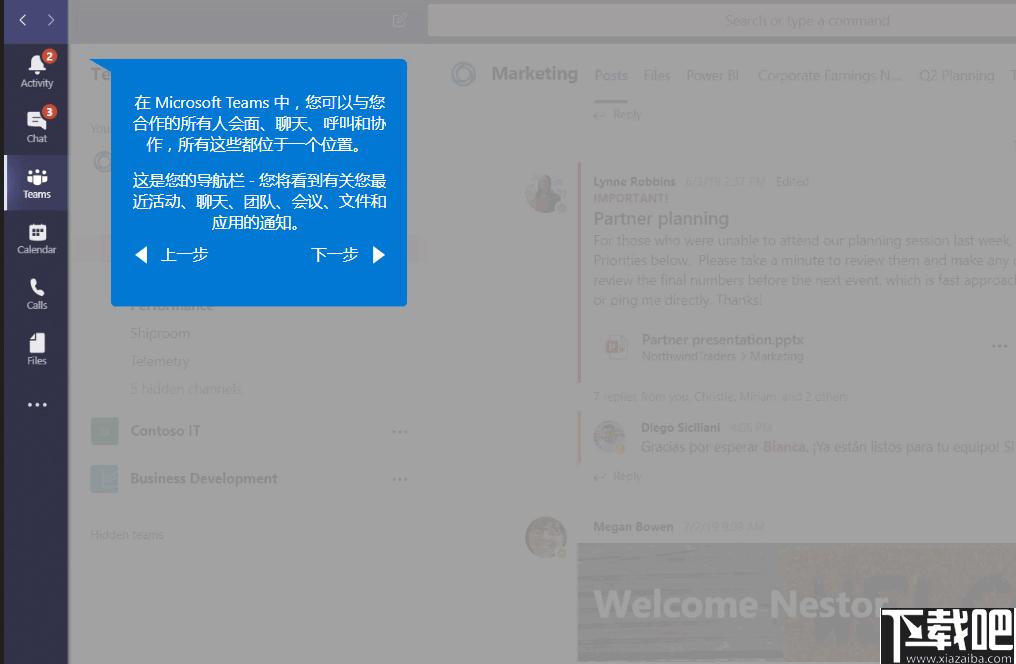Open the Q2 Planning tab
The image size is (1016, 664).
pos(956,76)
